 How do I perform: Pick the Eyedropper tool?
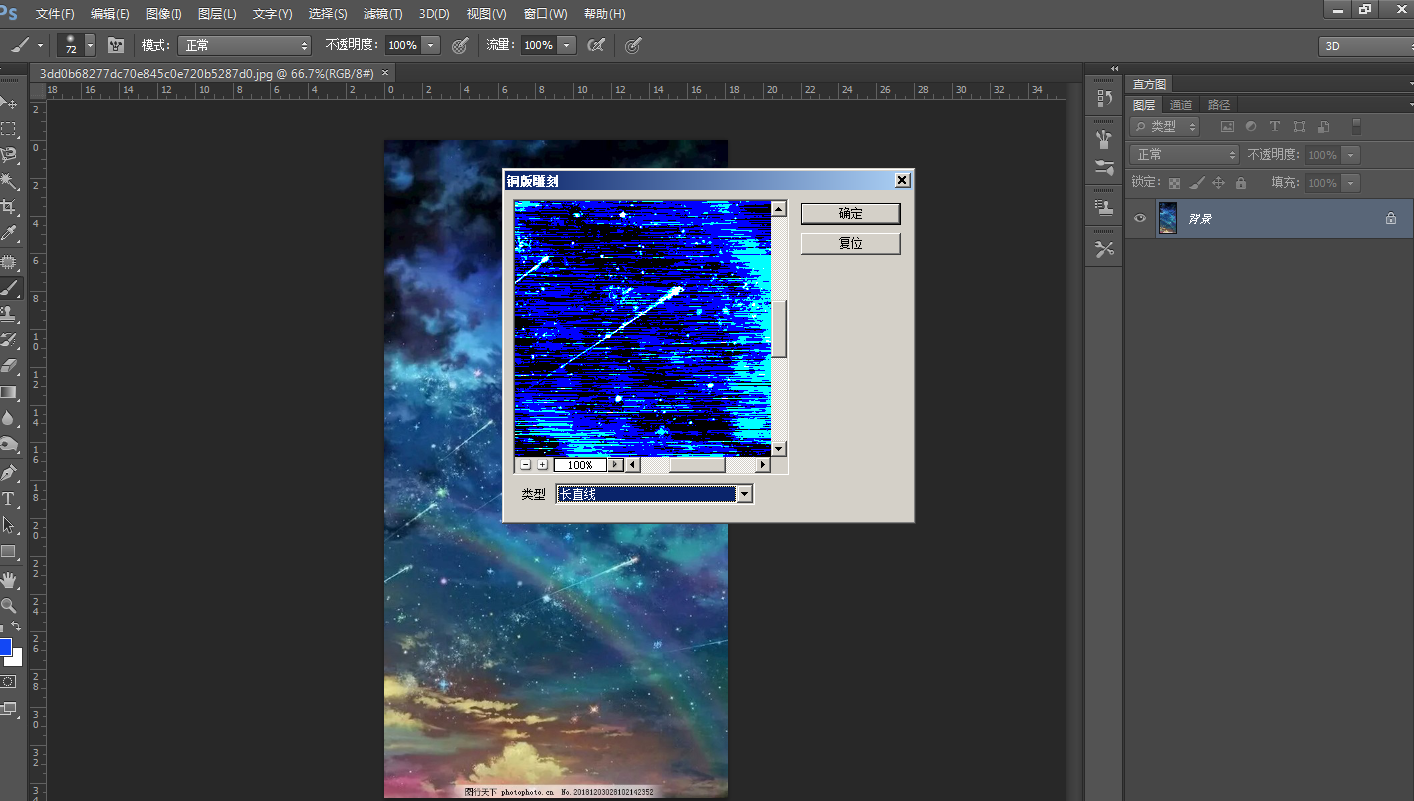pos(9,234)
